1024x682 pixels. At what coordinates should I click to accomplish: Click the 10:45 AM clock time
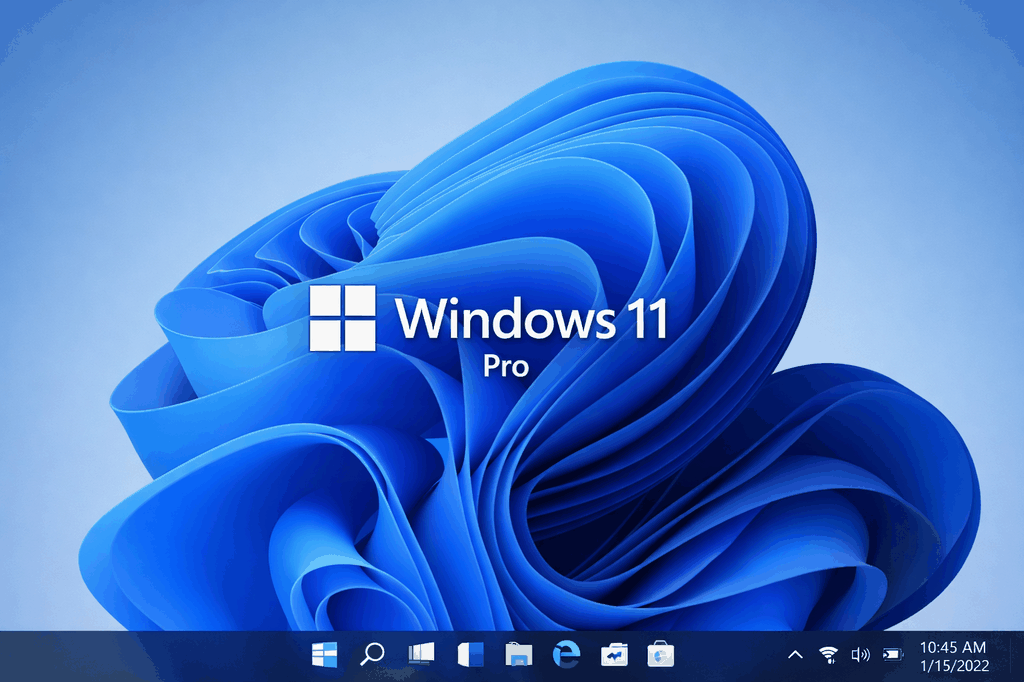(952, 647)
